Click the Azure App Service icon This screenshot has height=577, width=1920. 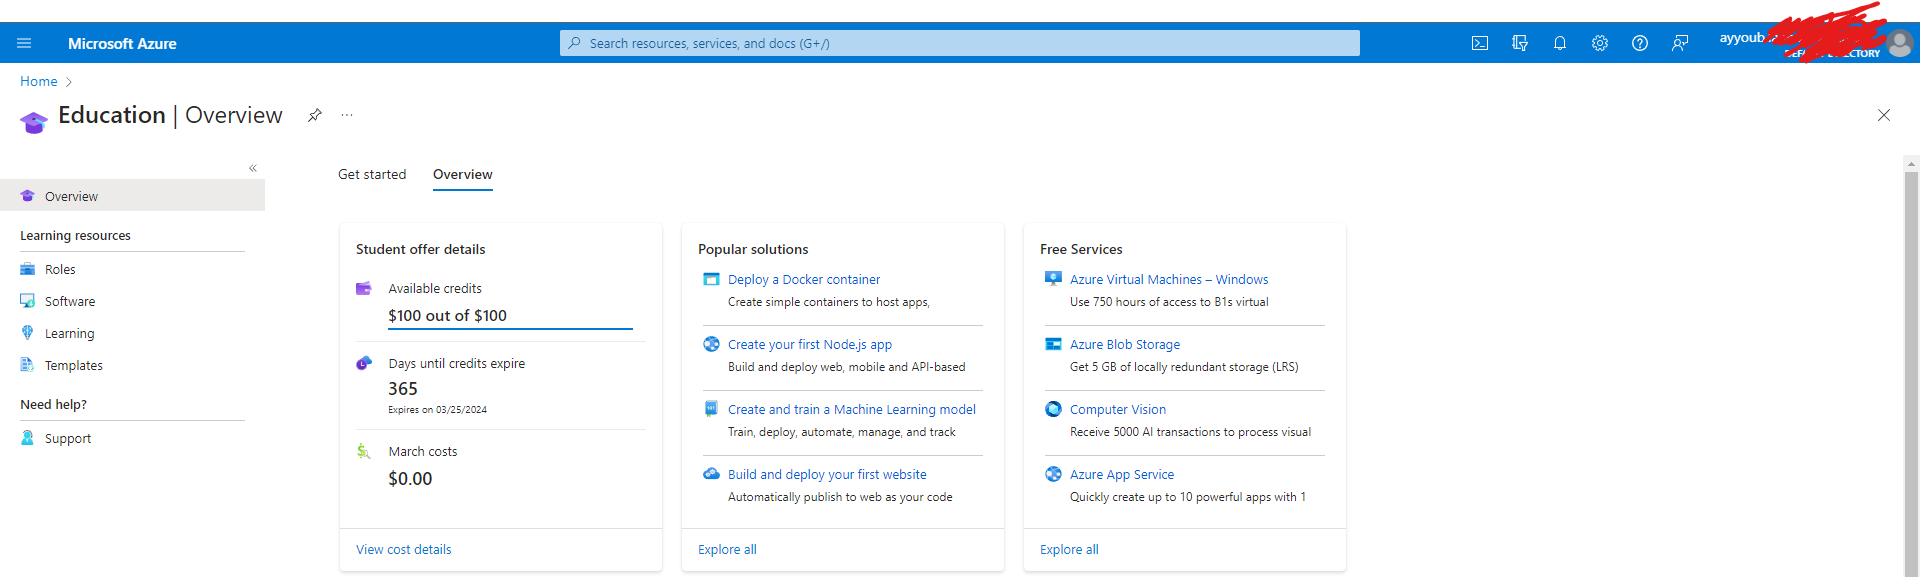coord(1053,474)
